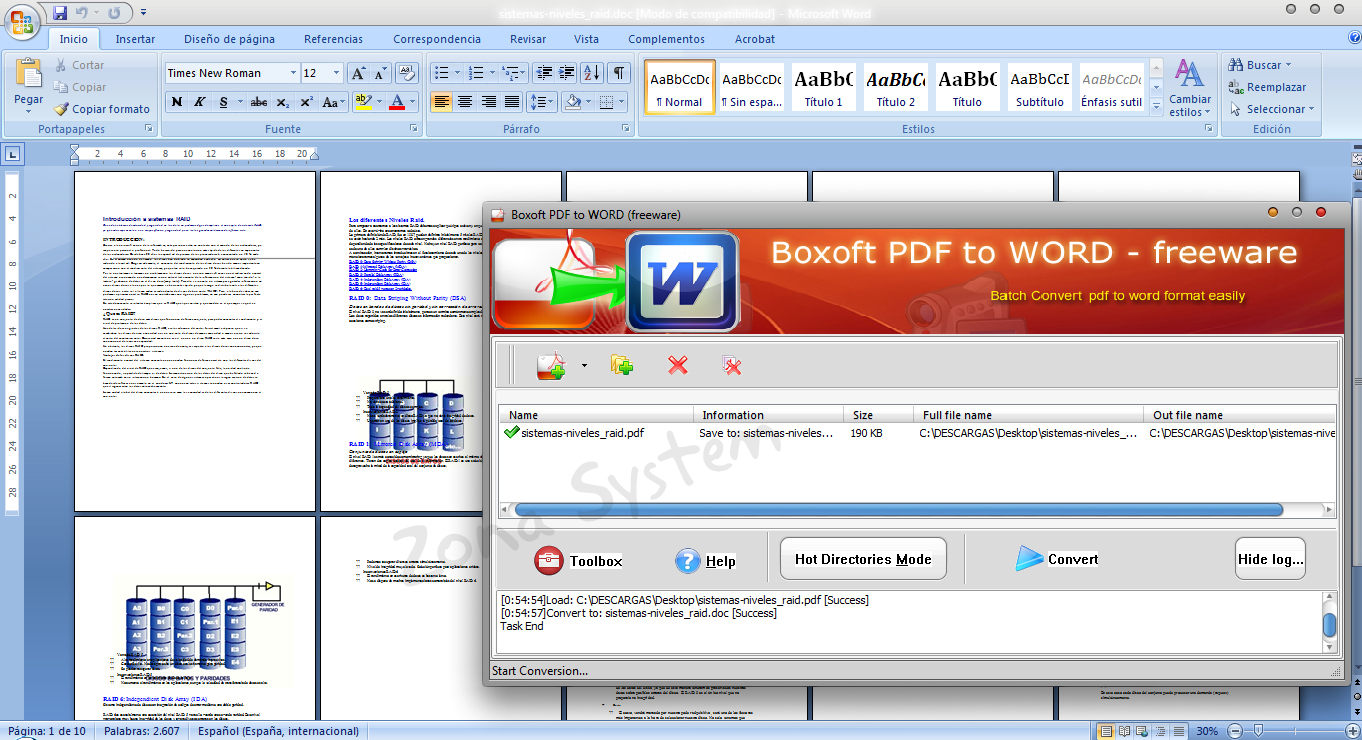Click the Convert button
This screenshot has height=740, width=1362.
point(1057,559)
